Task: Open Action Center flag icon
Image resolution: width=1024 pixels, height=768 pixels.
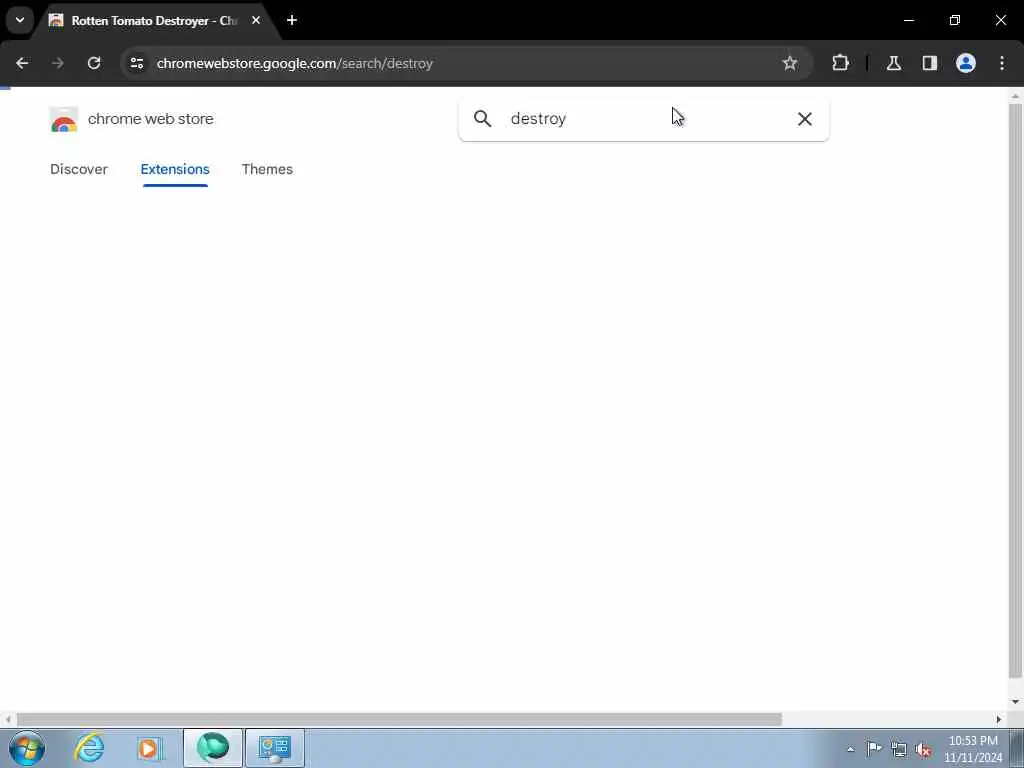Action: 874,748
